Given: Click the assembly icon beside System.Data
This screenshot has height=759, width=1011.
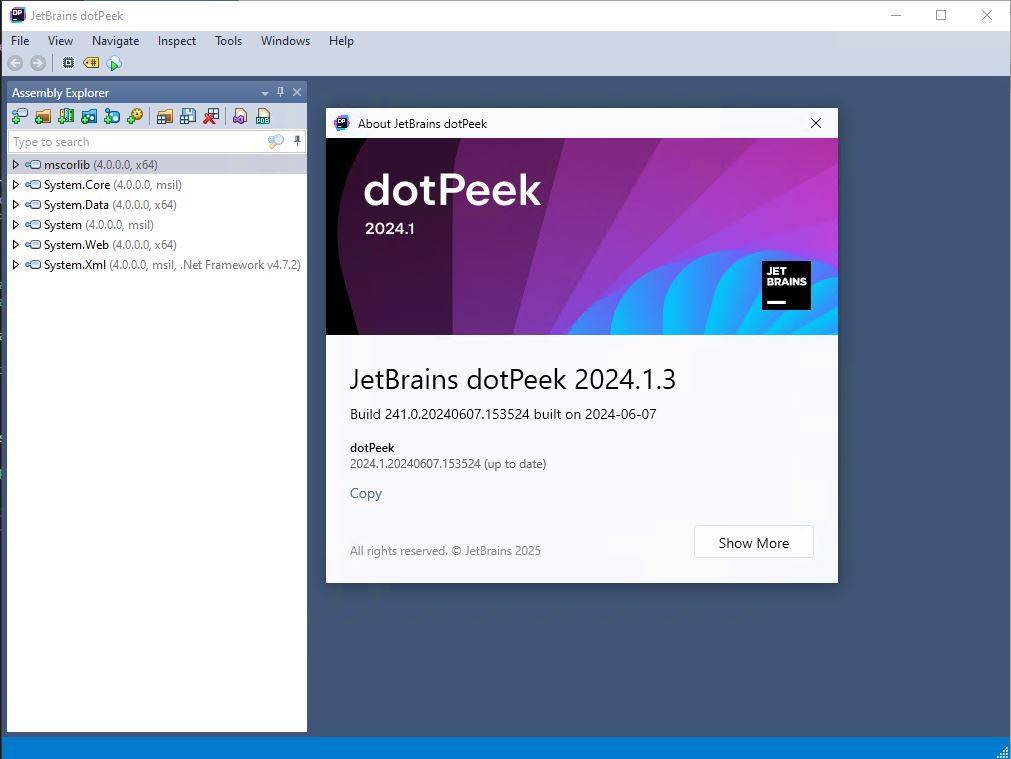Looking at the screenshot, I should pos(33,204).
